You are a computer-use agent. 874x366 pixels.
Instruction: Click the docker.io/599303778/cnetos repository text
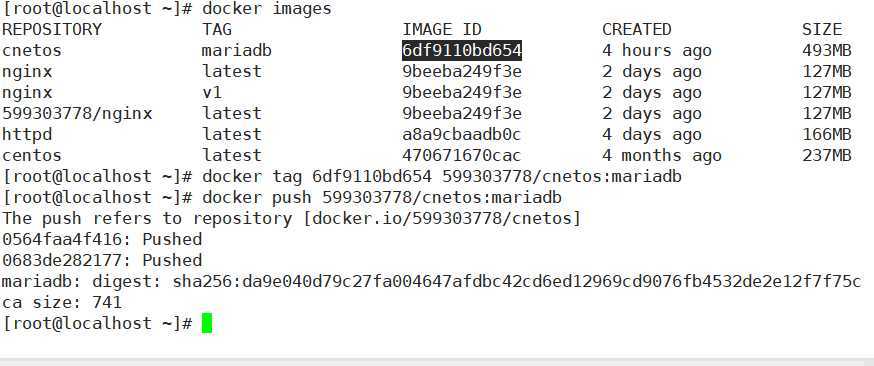tap(441, 218)
